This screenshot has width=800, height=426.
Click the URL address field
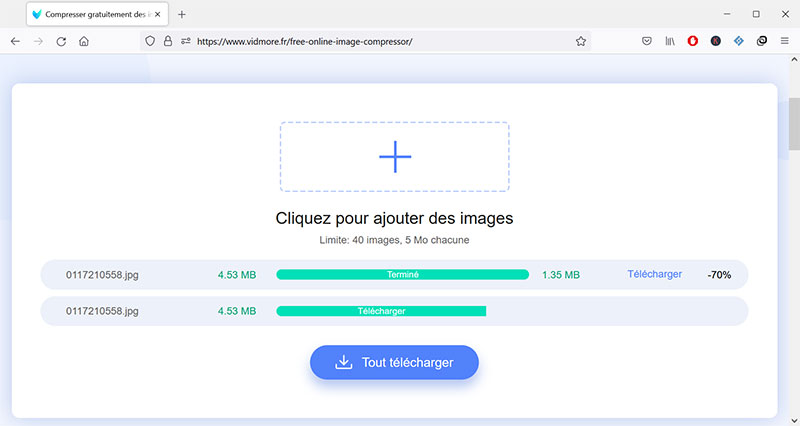coord(380,41)
